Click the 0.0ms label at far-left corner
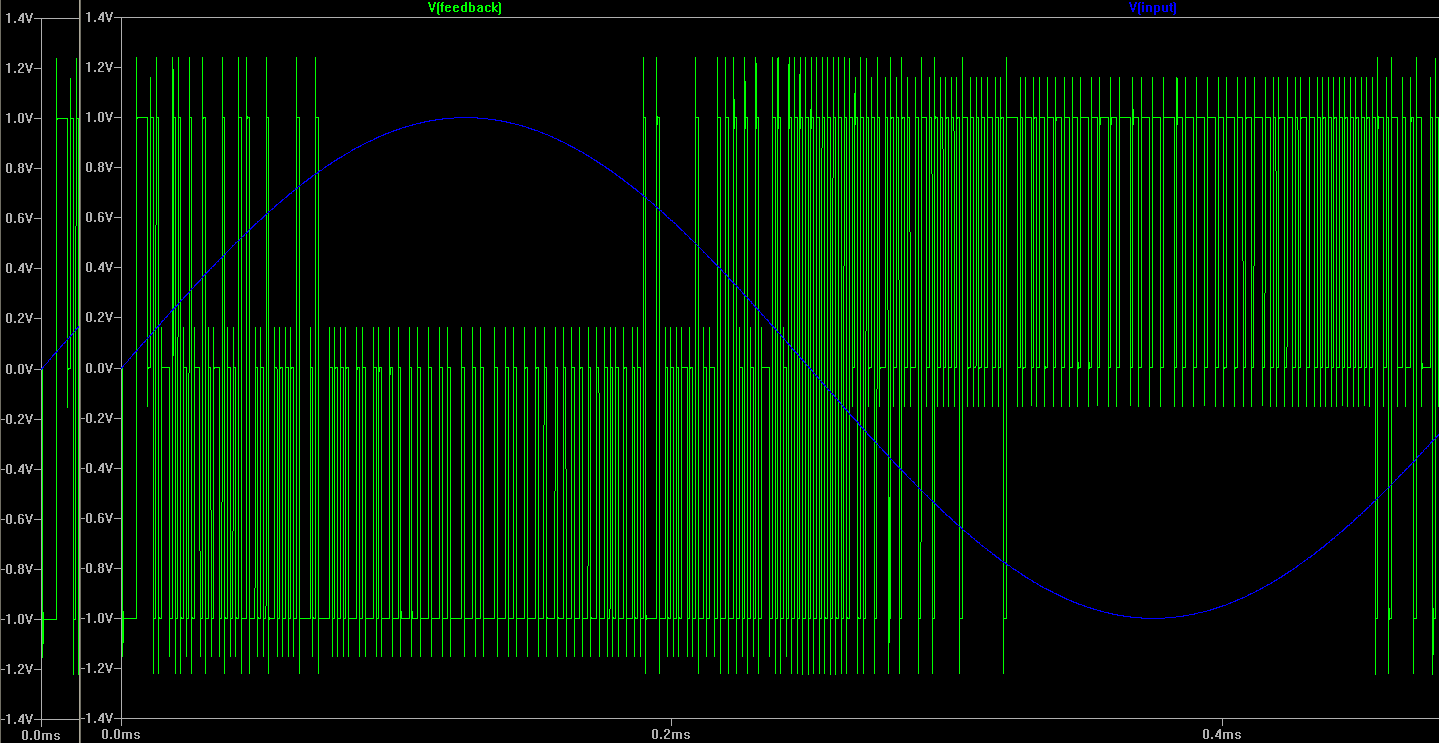The height and width of the screenshot is (743, 1439). 40,735
